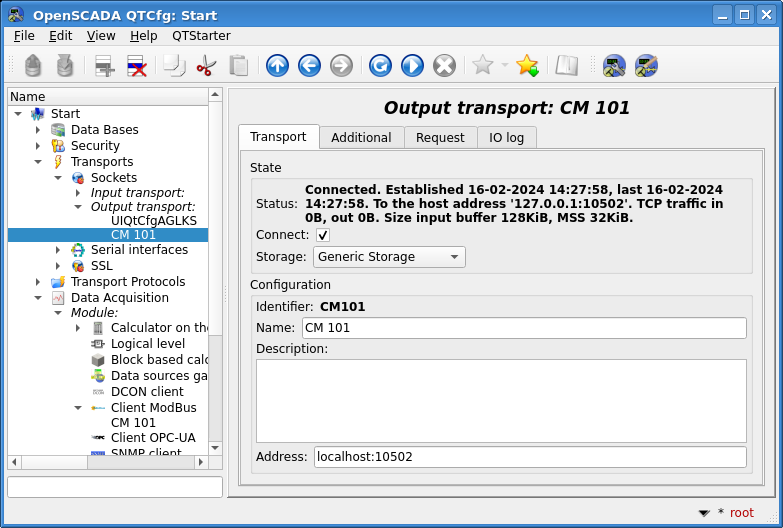Expand the Serial interfaces node
This screenshot has height=528, width=783.
click(x=58, y=250)
